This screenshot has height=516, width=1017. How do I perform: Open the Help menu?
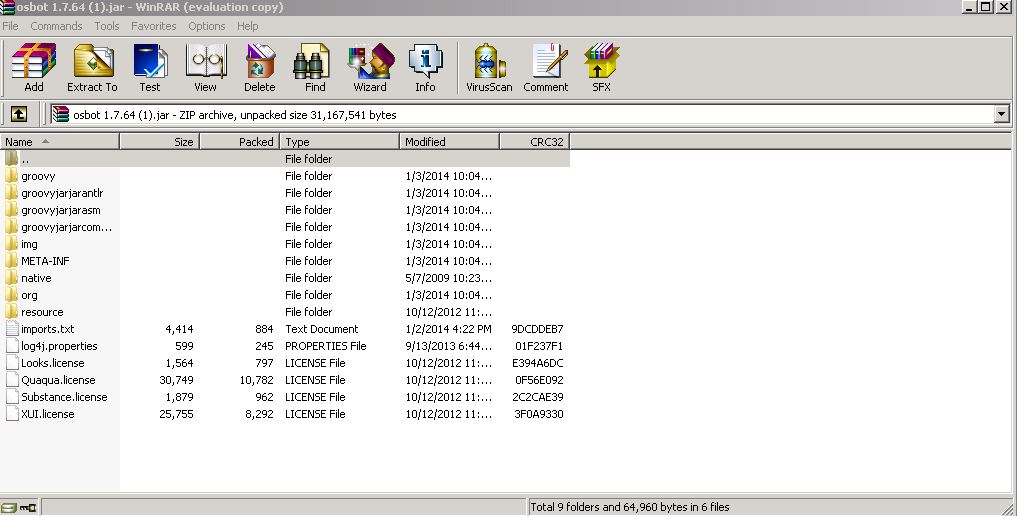point(247,26)
